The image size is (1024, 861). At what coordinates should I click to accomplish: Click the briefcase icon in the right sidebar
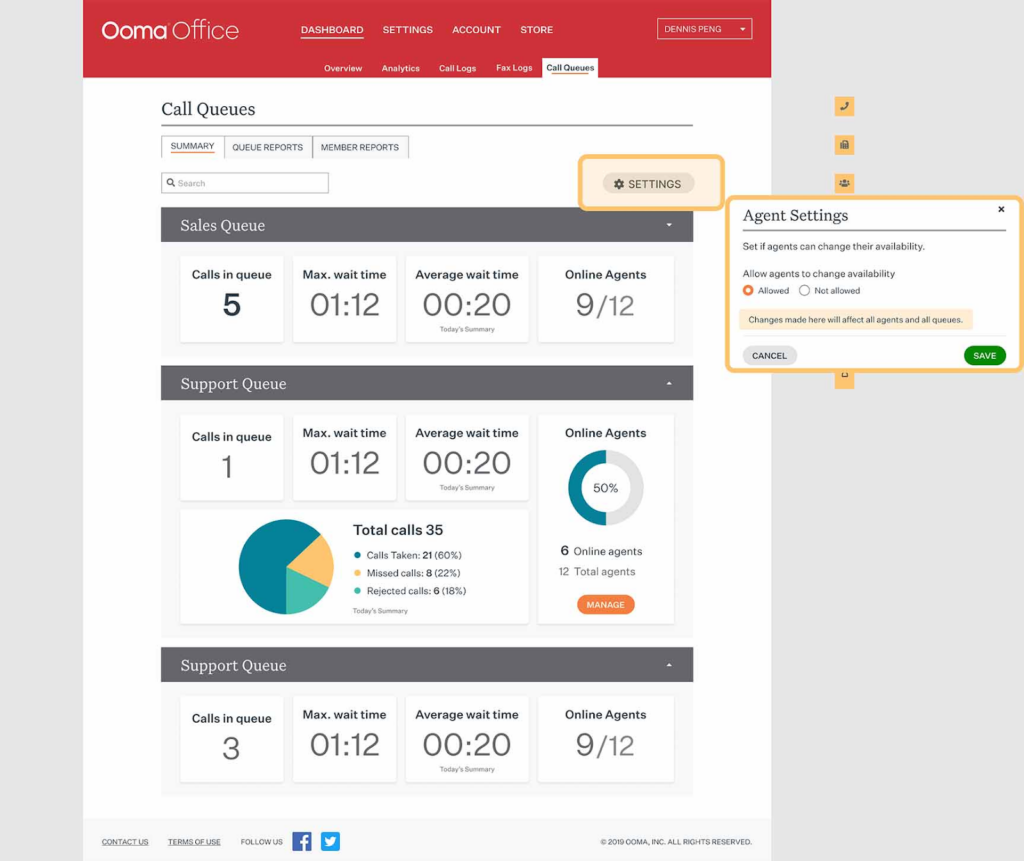click(x=843, y=145)
